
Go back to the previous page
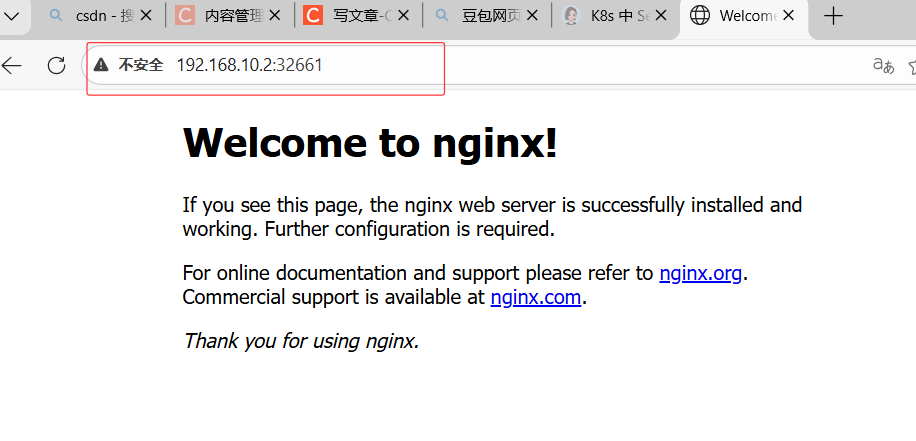pyautogui.click(x=12, y=65)
